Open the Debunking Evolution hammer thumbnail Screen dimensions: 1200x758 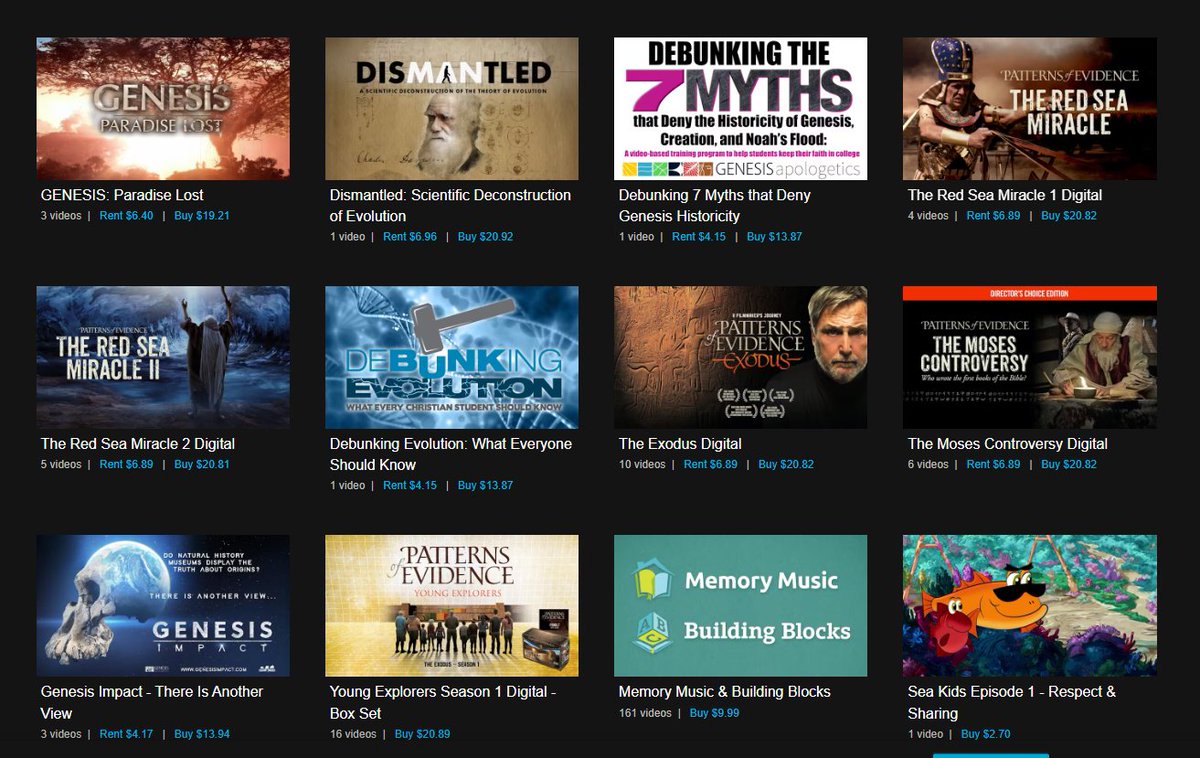452,357
